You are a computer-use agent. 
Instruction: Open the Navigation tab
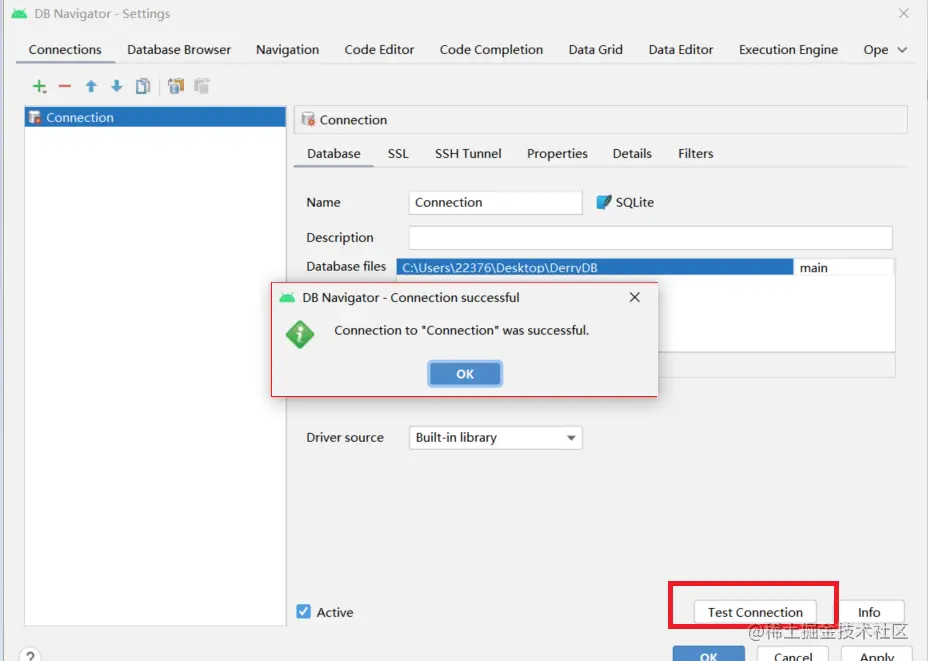click(x=288, y=50)
